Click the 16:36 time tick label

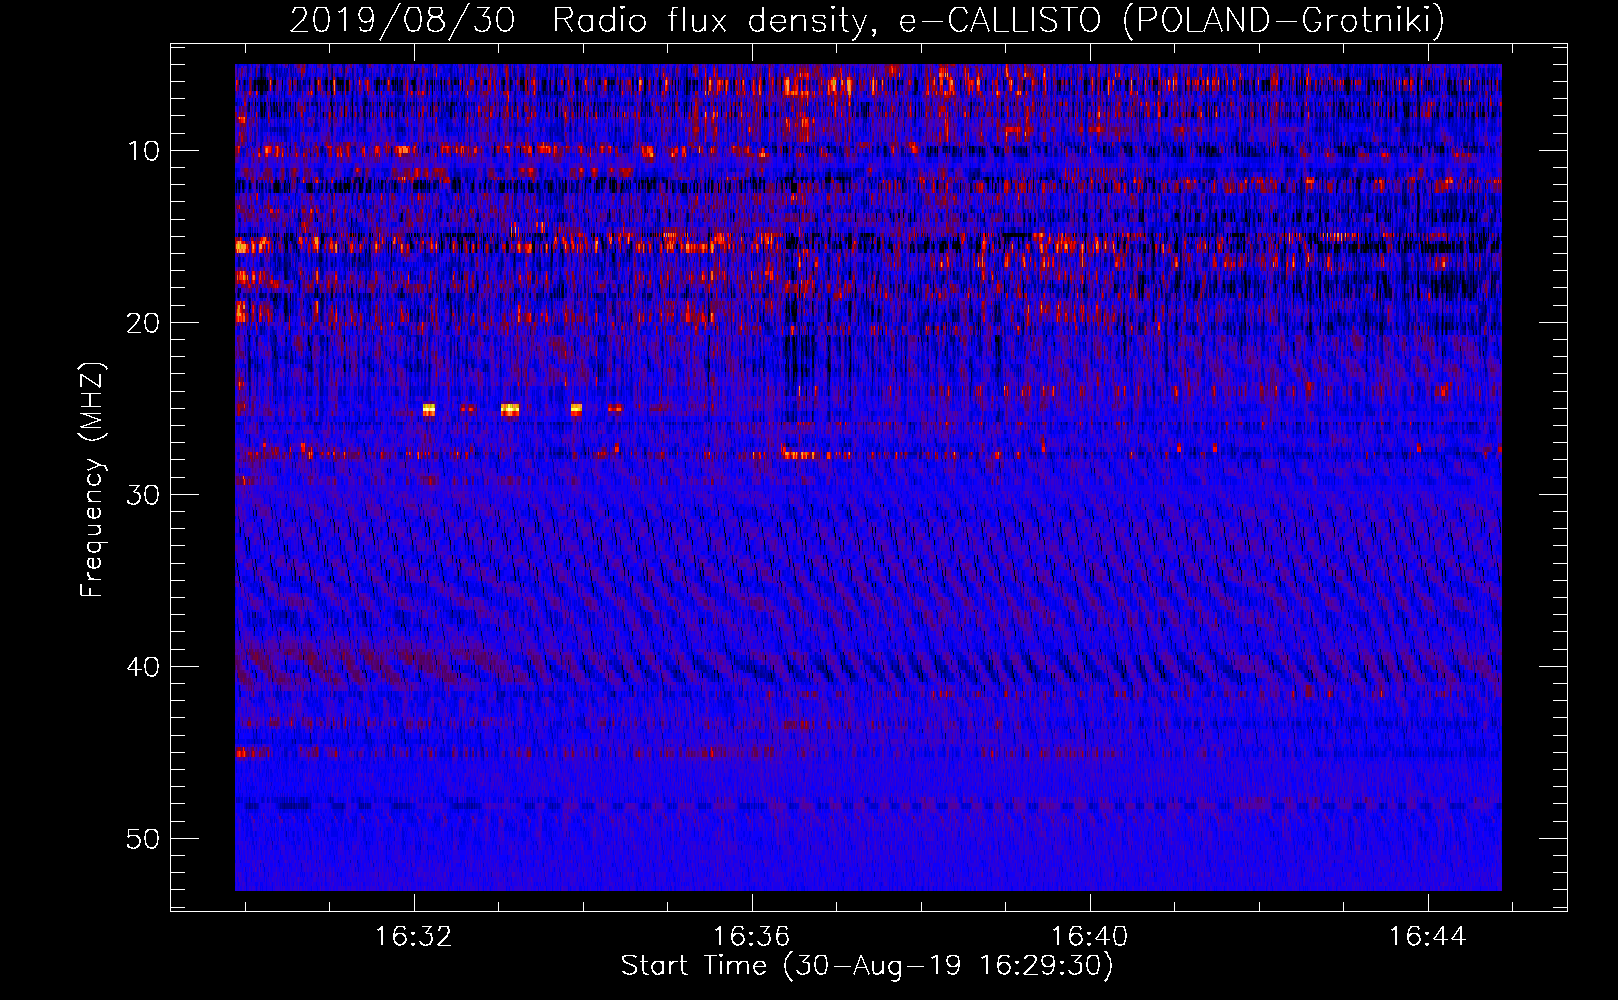point(751,936)
